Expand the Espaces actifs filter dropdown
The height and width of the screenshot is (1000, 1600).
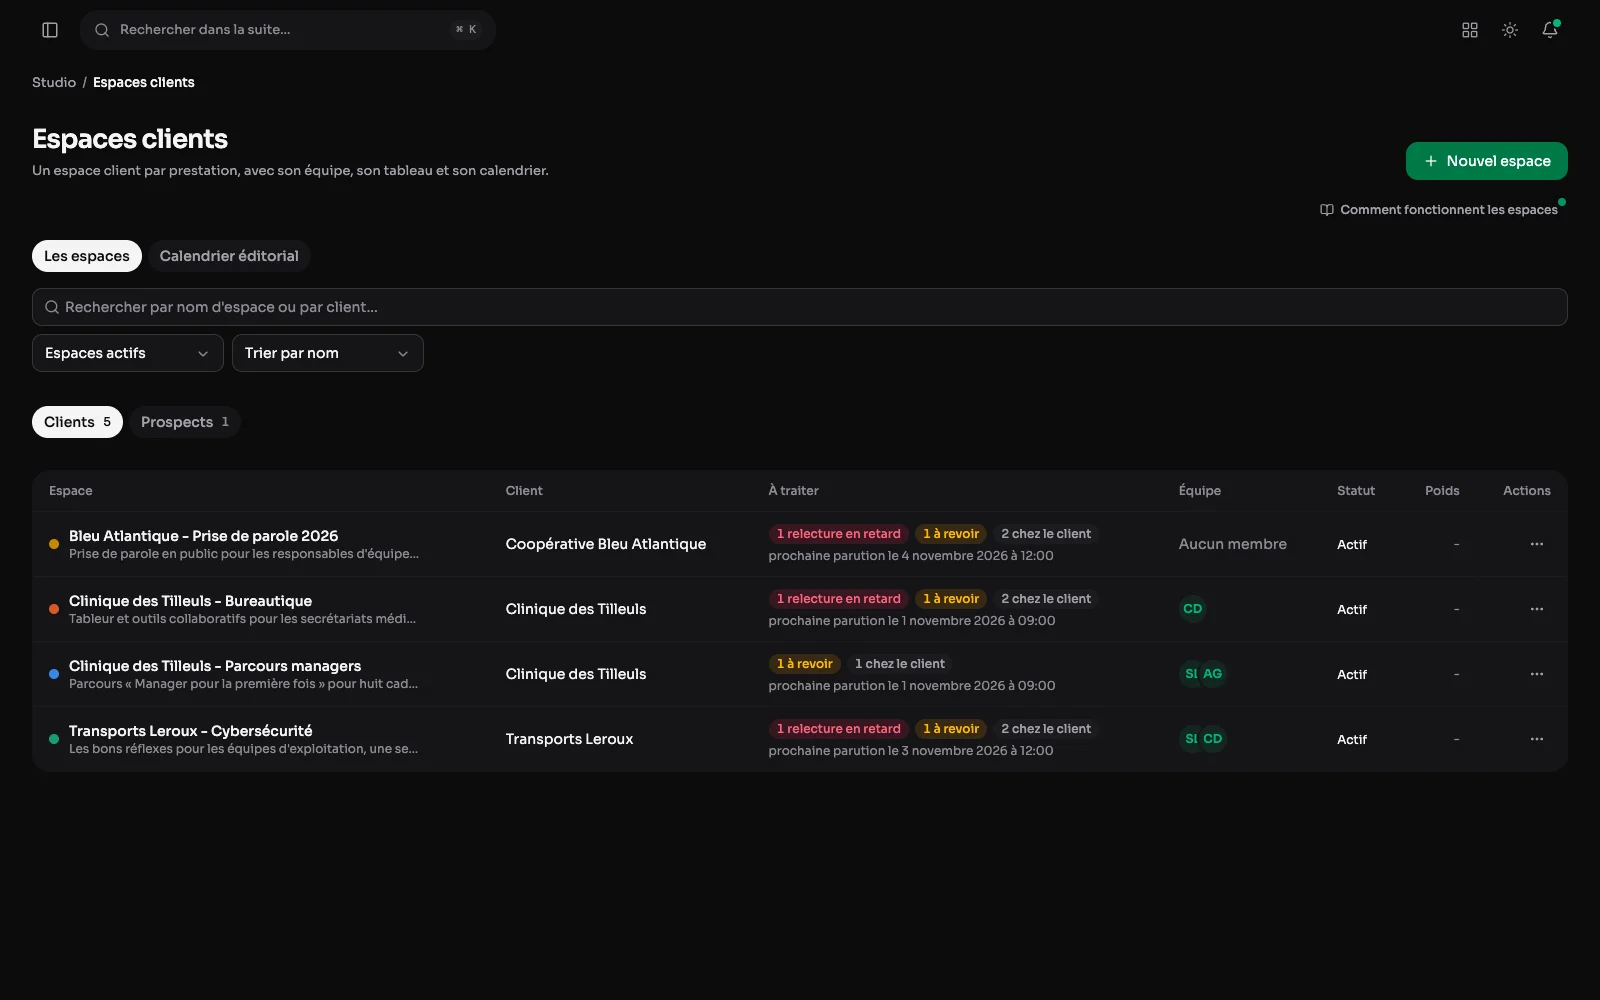point(128,353)
